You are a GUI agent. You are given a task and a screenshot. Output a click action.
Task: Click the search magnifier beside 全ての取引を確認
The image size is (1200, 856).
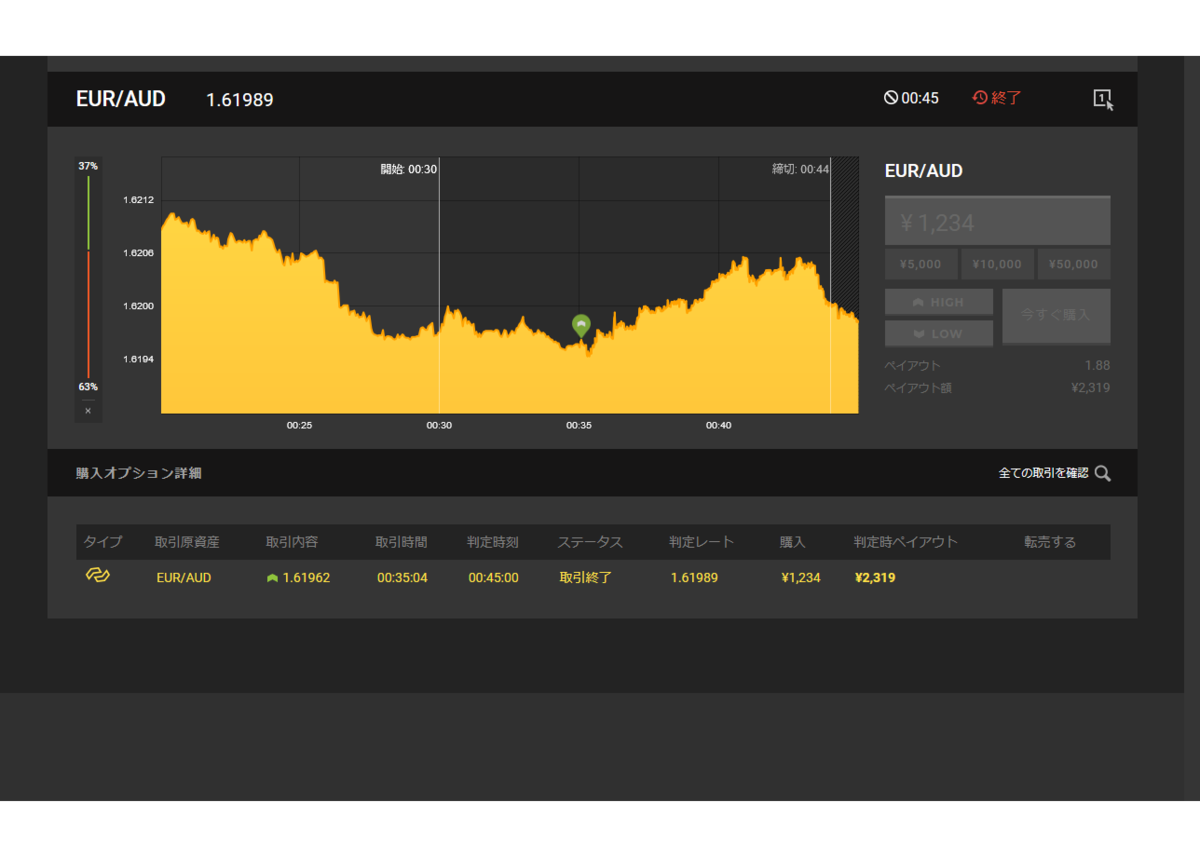point(1102,473)
